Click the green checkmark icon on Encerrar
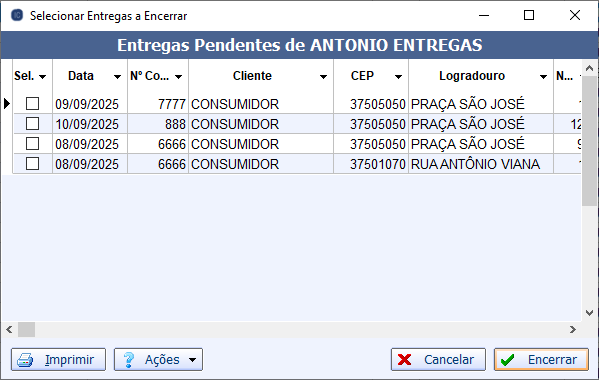599x380 pixels. (x=508, y=360)
